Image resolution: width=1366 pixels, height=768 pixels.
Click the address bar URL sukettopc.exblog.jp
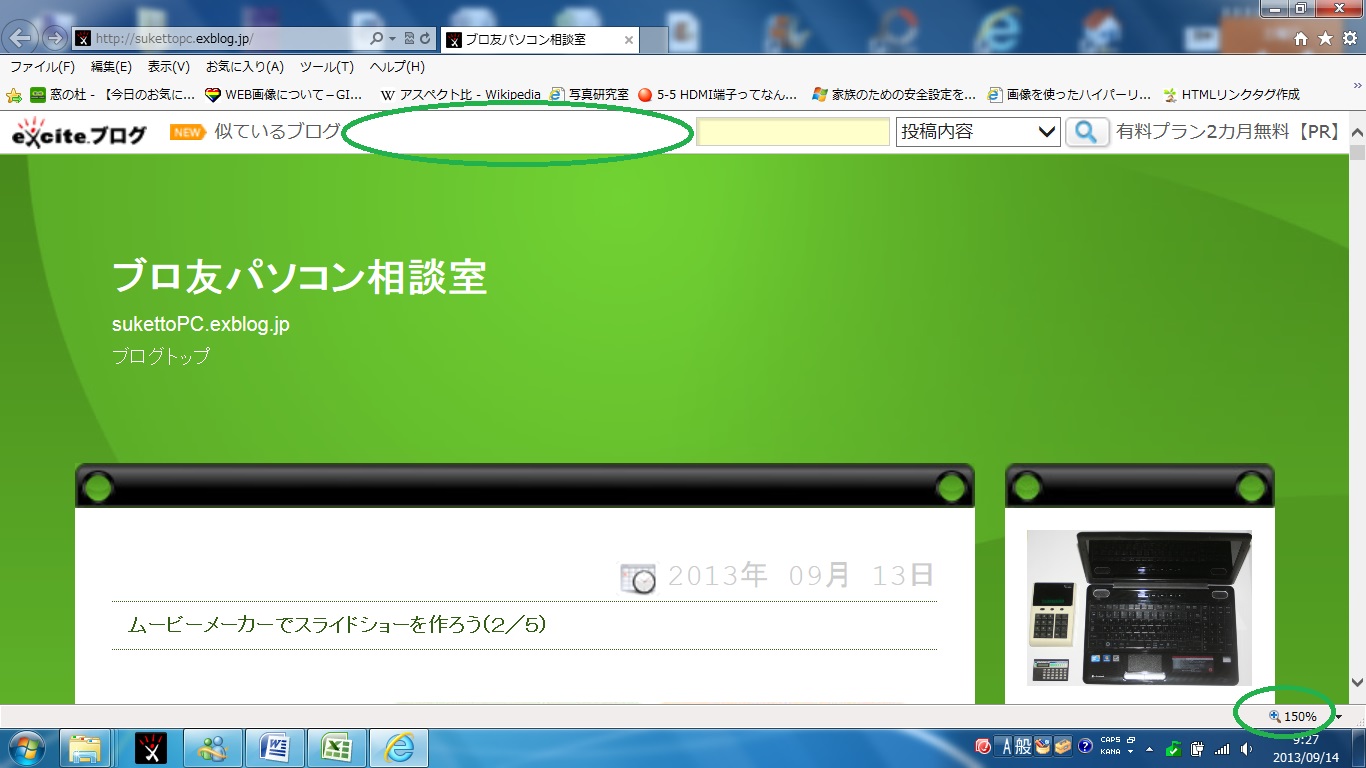click(174, 39)
